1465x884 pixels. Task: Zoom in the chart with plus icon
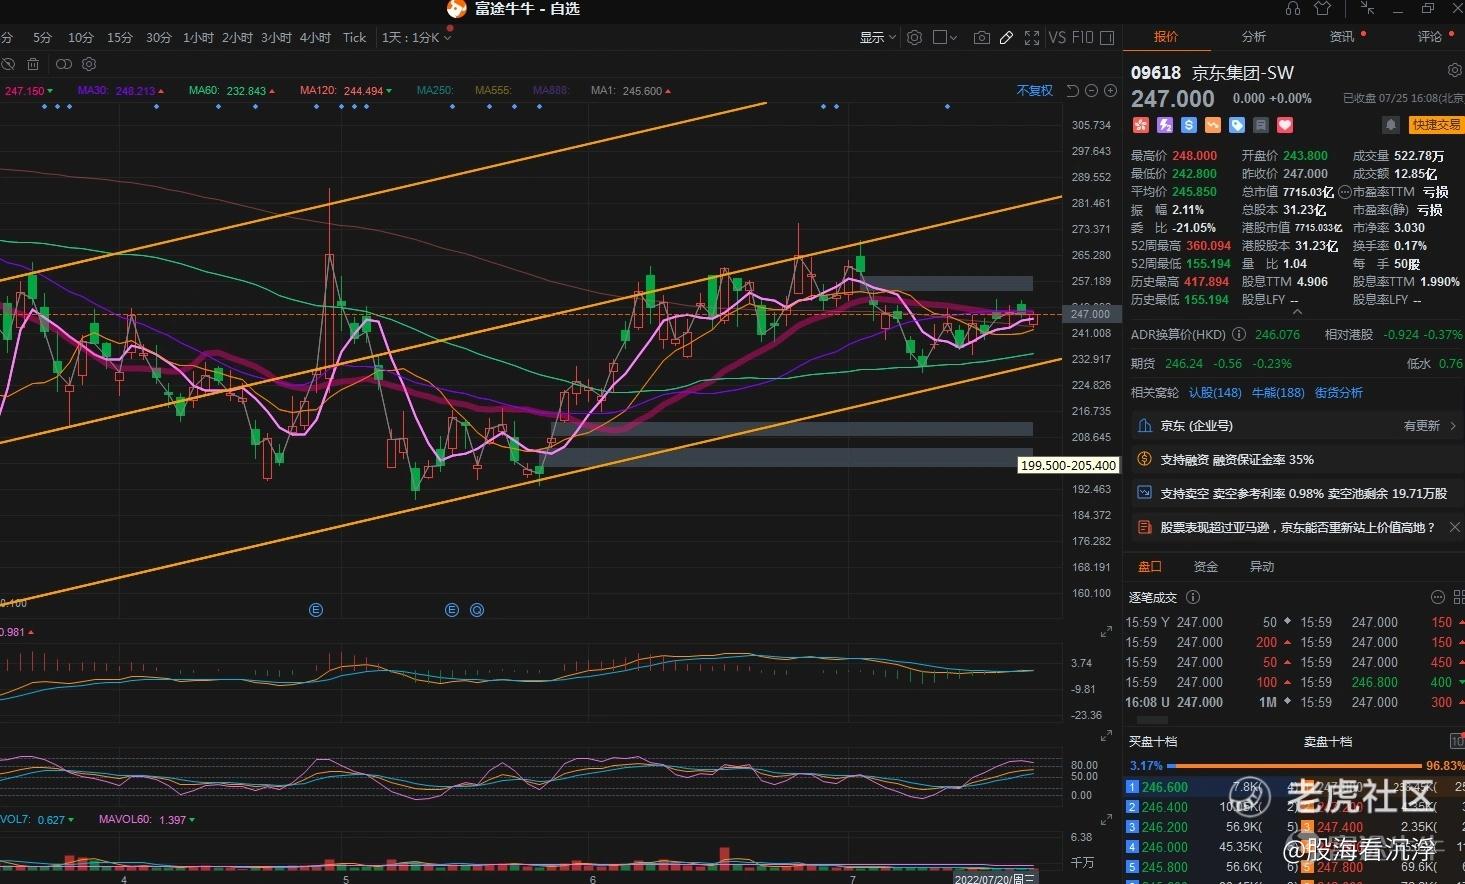tap(1110, 91)
